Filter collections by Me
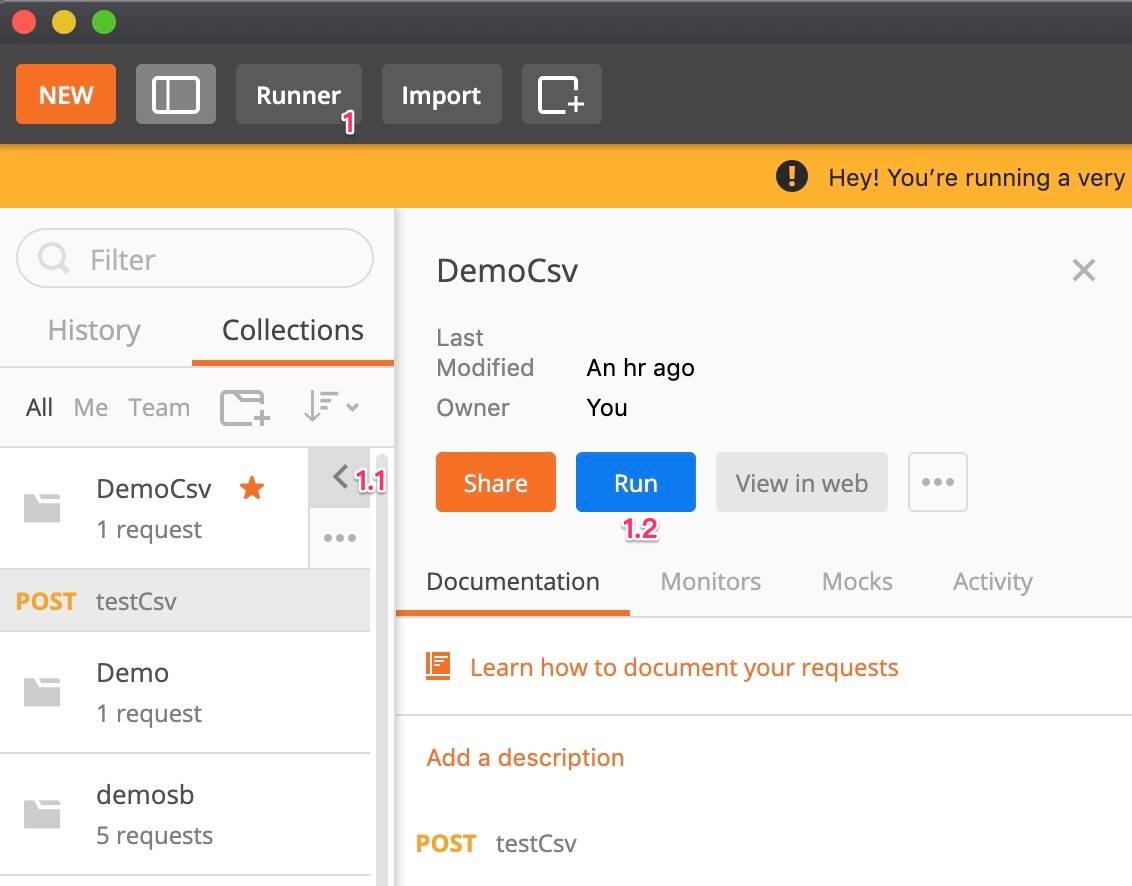1132x886 pixels. [91, 408]
